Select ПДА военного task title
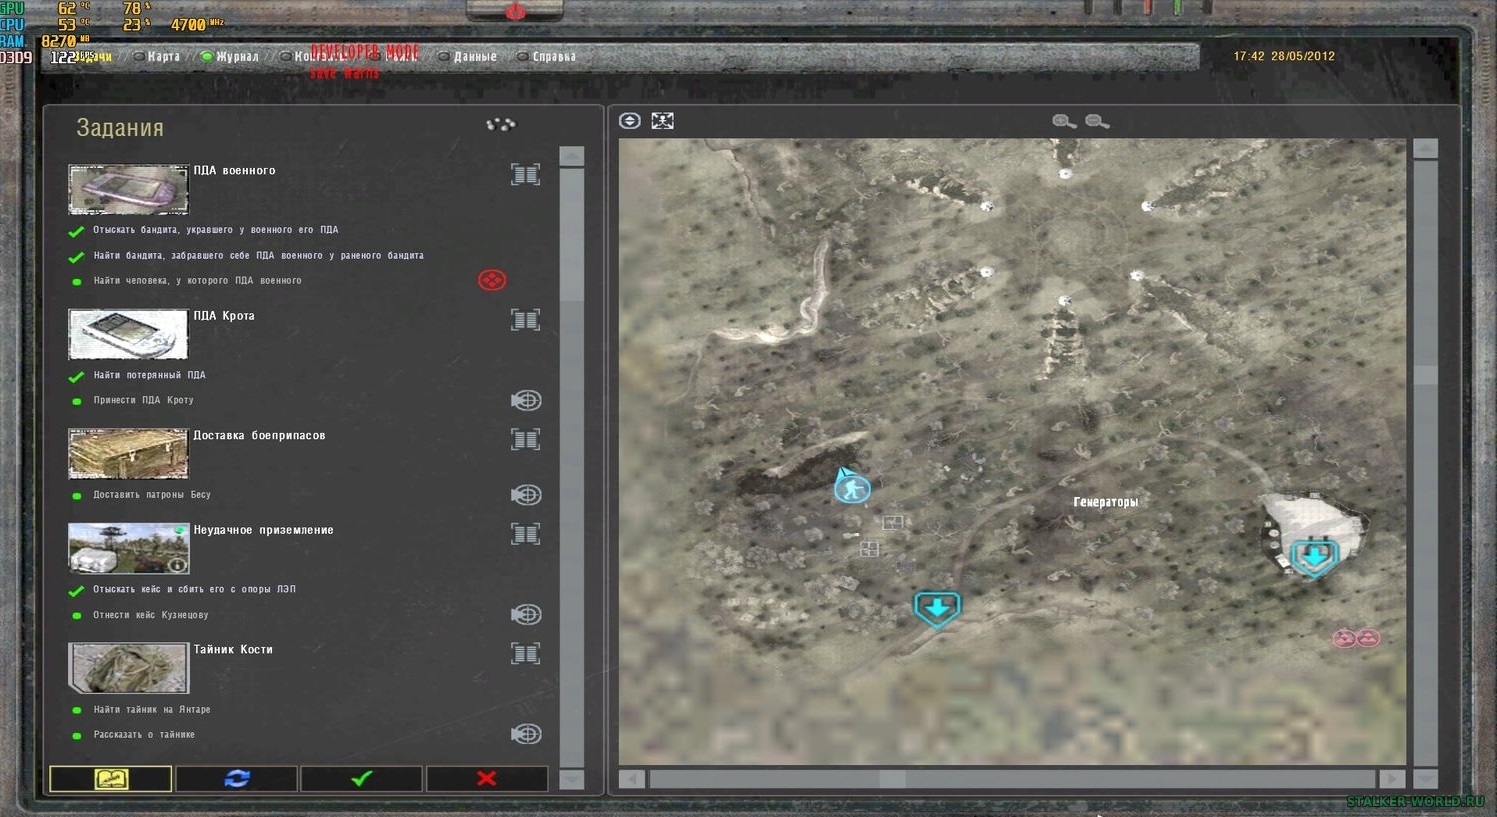The height and width of the screenshot is (817, 1497). 234,171
